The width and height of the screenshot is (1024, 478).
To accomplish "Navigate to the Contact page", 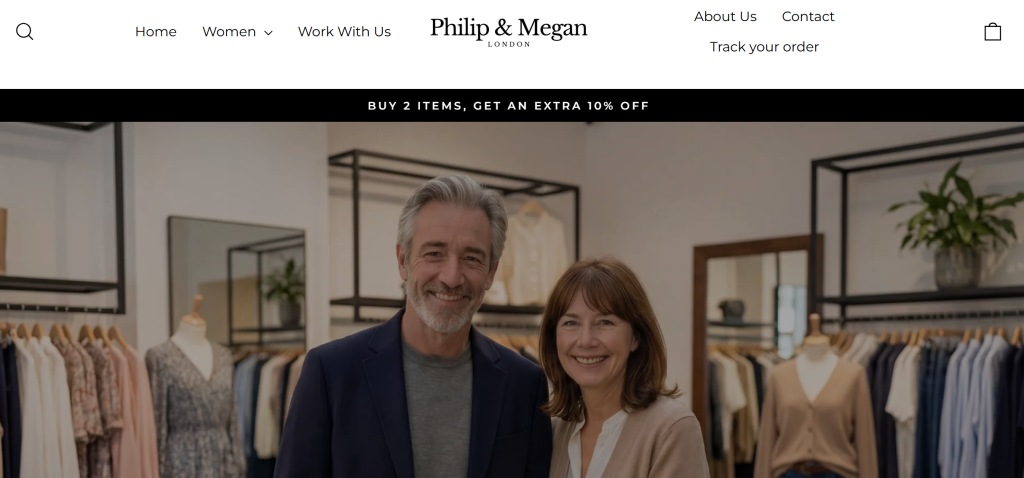I will tap(808, 16).
